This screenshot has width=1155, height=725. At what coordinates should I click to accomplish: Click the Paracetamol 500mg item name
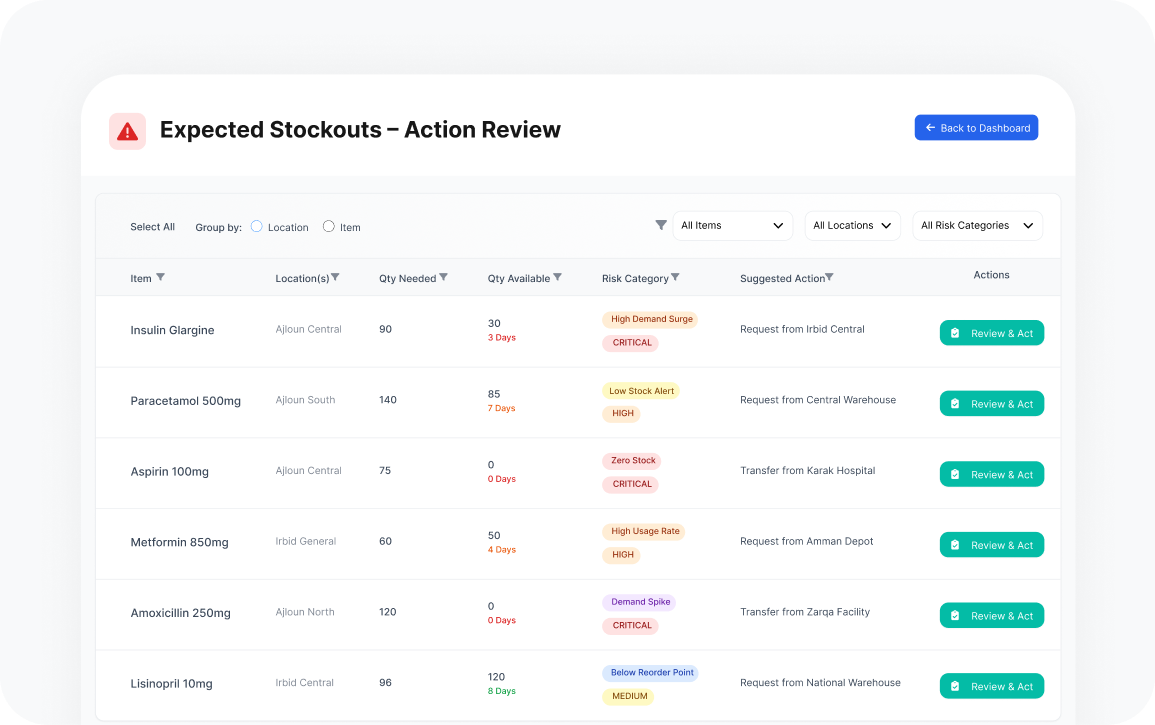tap(186, 401)
